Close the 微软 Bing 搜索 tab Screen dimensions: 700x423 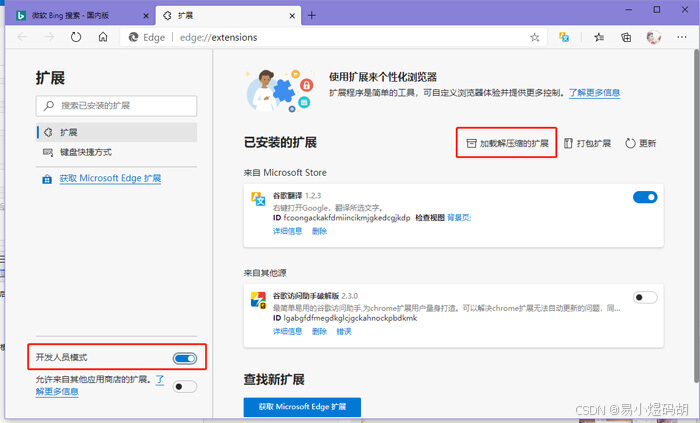click(146, 16)
